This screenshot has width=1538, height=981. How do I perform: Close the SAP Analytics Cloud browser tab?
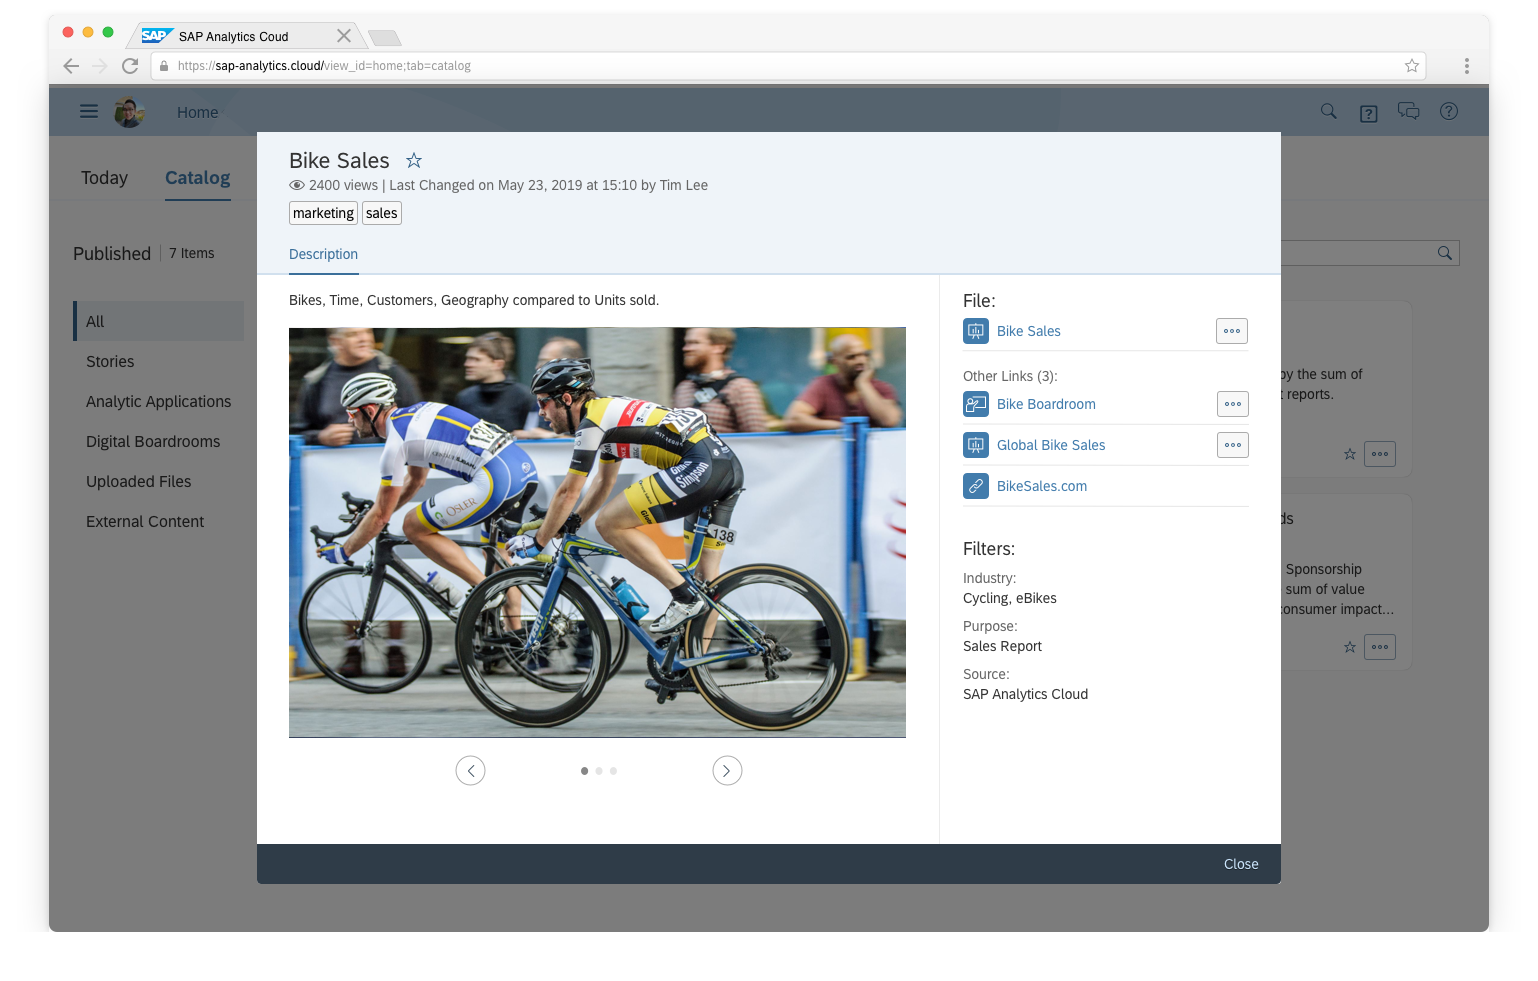coord(344,36)
